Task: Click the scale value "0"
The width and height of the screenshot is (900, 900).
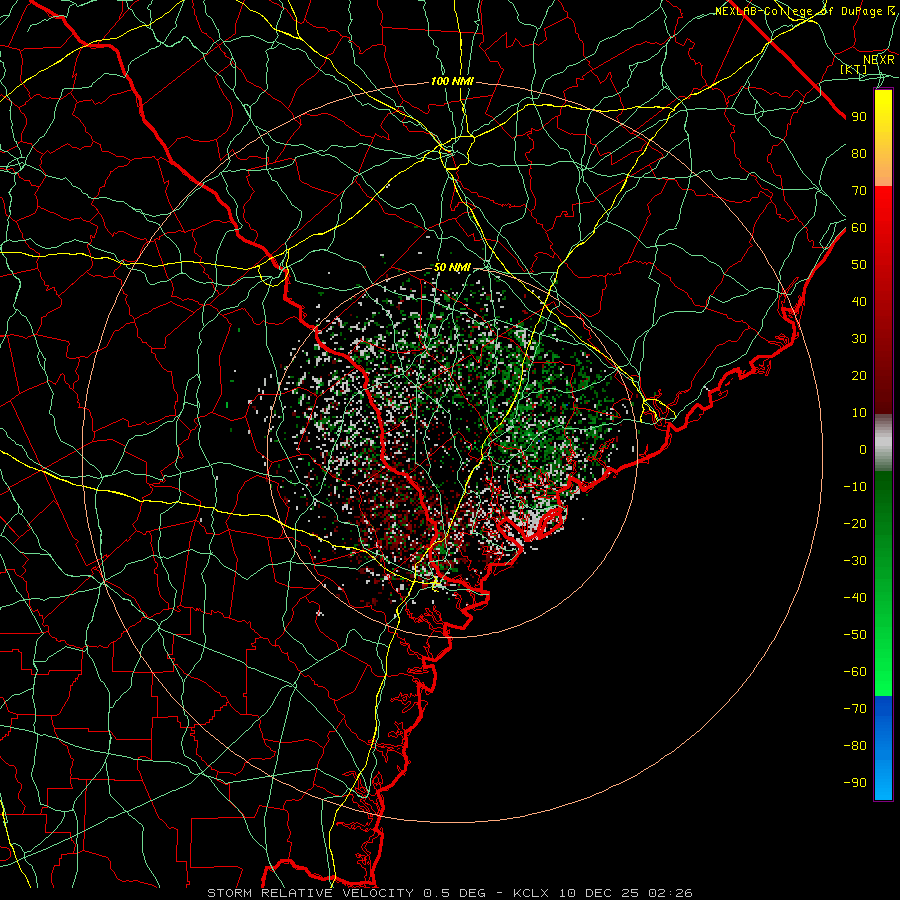Action: point(863,450)
